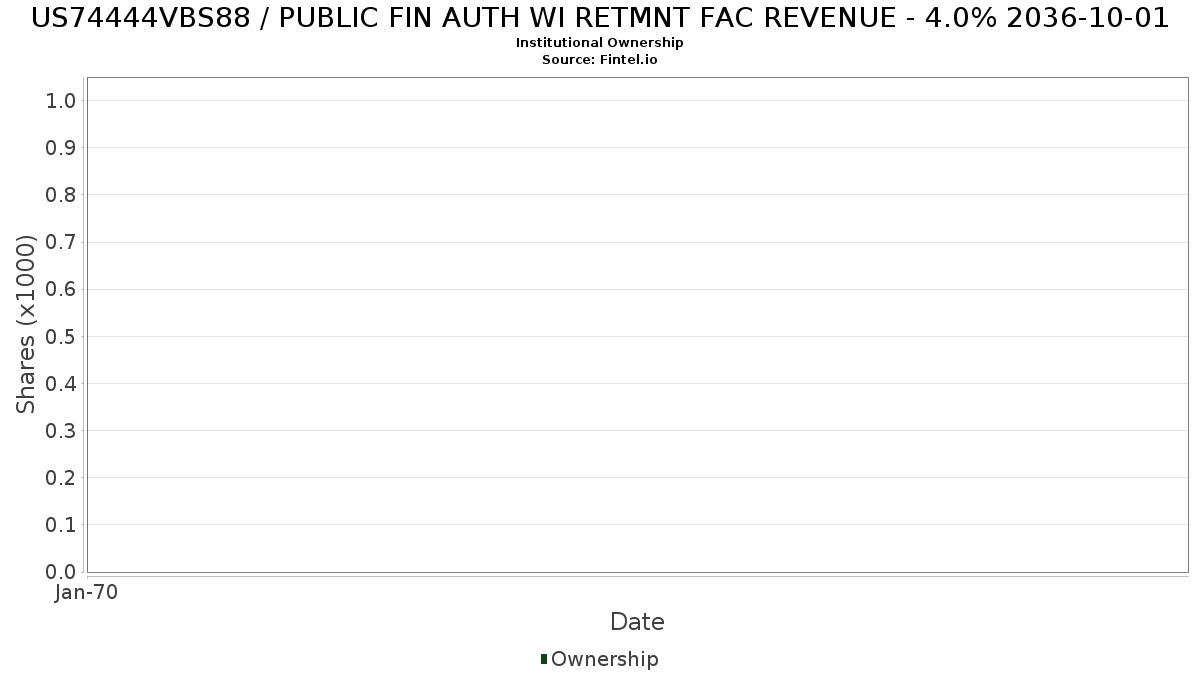Click the 0.5 y-axis tick label
1200x675 pixels.
[x=61, y=336]
